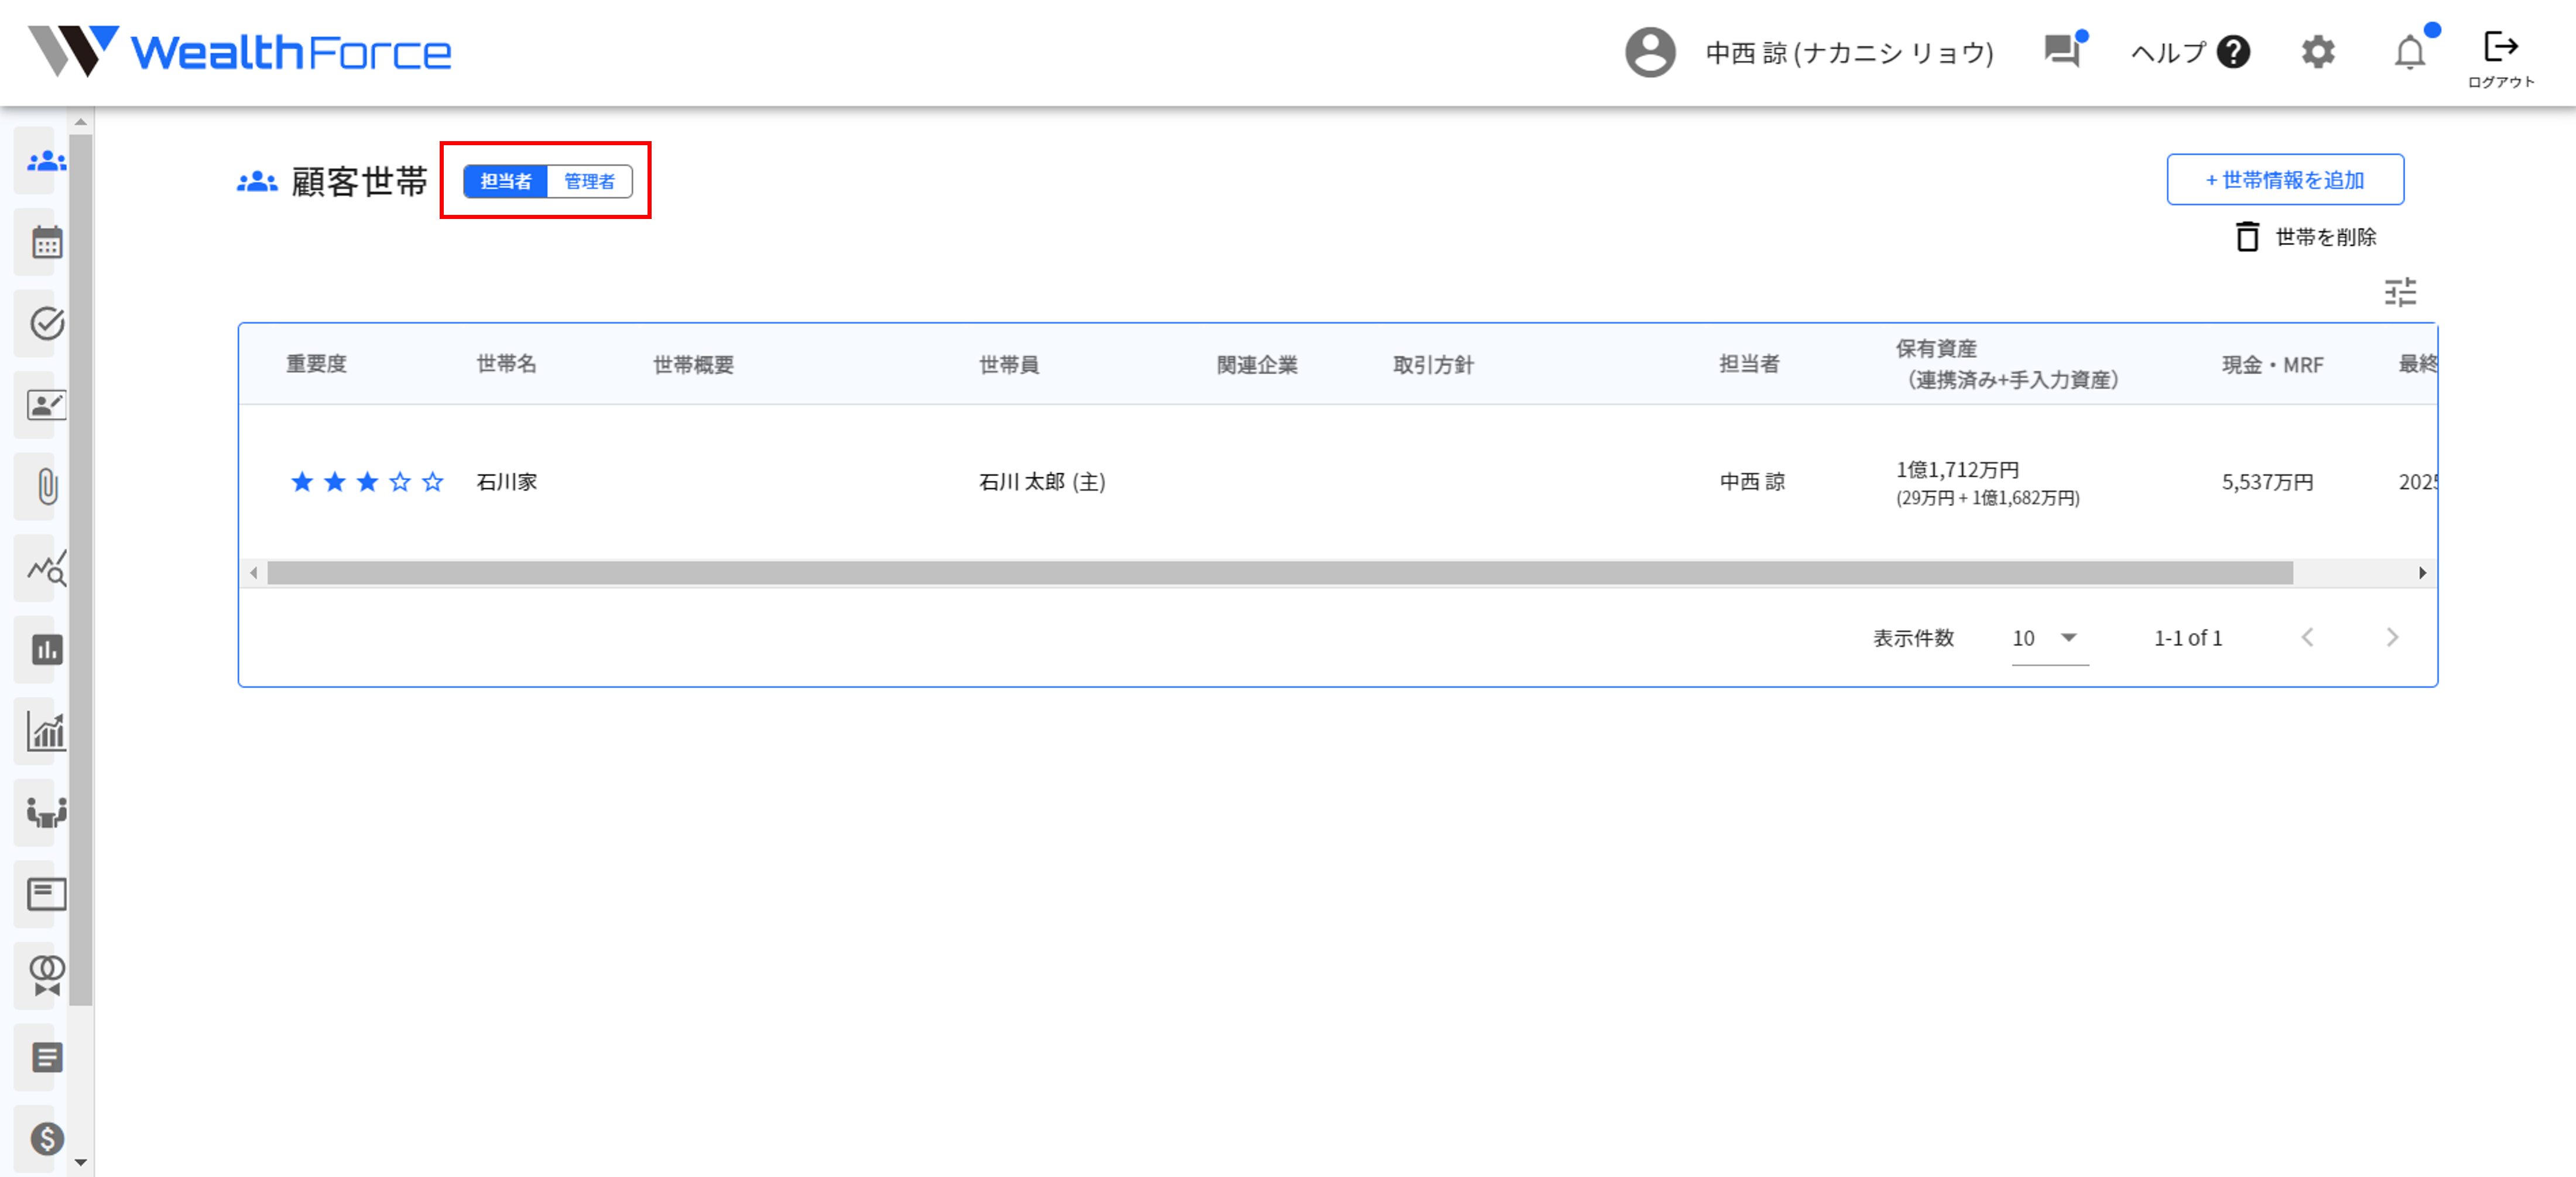Click the sidebar scroll down arrow
2576x1177 pixels.
point(81,1163)
